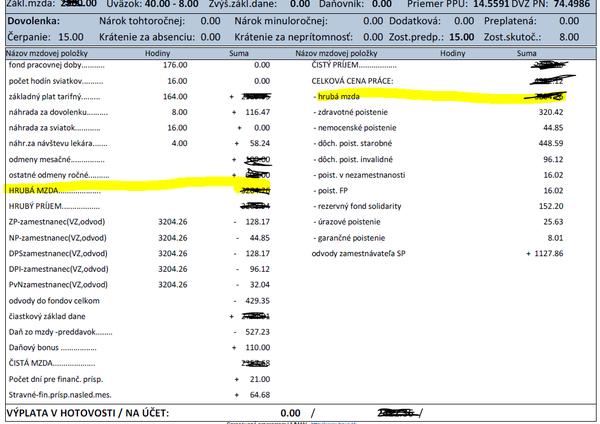The width and height of the screenshot is (600, 424).
Task: Select the 'náhrada za dovolenku' amount 116.47
Action: click(x=256, y=114)
